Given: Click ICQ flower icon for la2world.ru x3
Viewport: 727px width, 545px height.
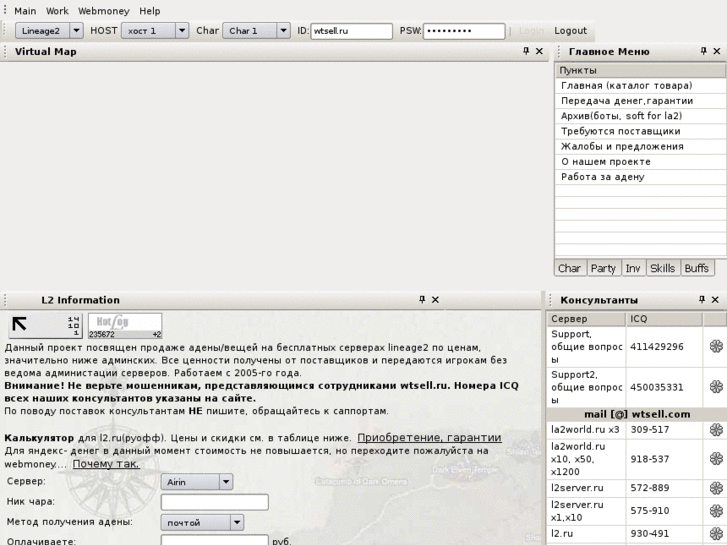Looking at the screenshot, I should (x=716, y=430).
